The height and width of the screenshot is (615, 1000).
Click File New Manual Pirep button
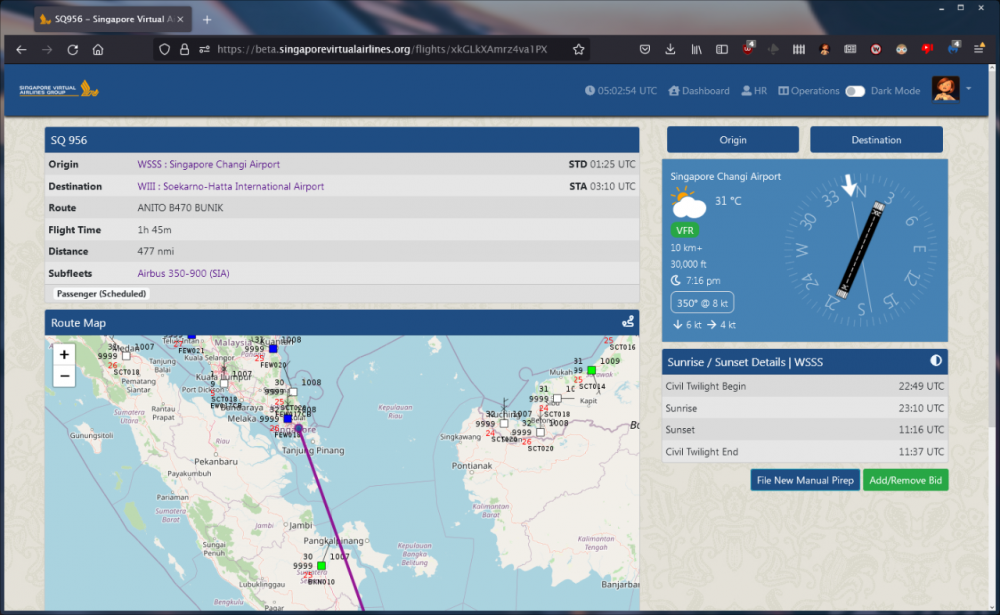(x=805, y=481)
